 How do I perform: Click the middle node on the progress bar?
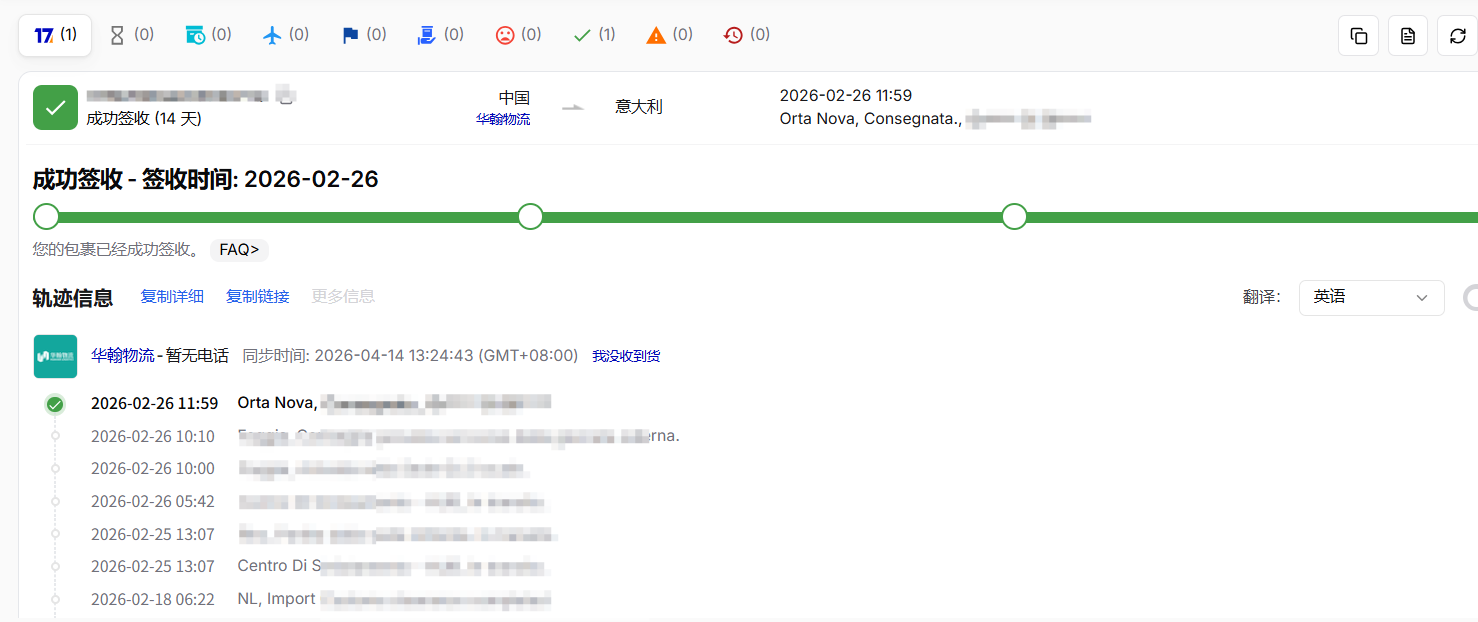tap(530, 217)
